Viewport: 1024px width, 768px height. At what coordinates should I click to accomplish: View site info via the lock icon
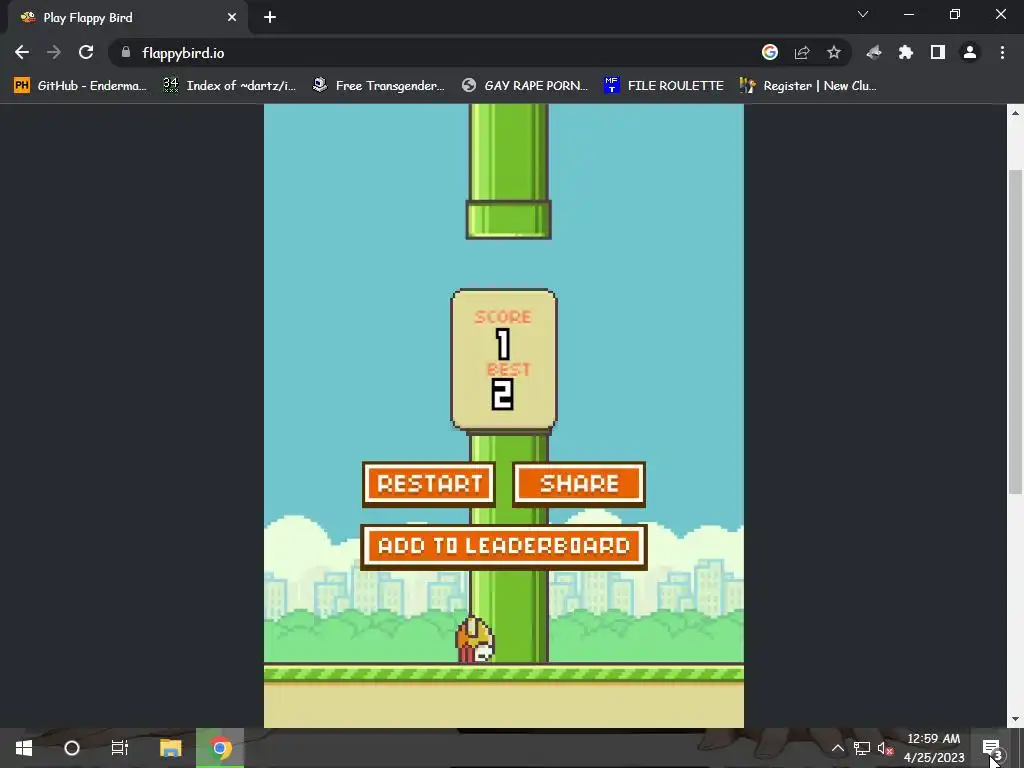[x=126, y=52]
